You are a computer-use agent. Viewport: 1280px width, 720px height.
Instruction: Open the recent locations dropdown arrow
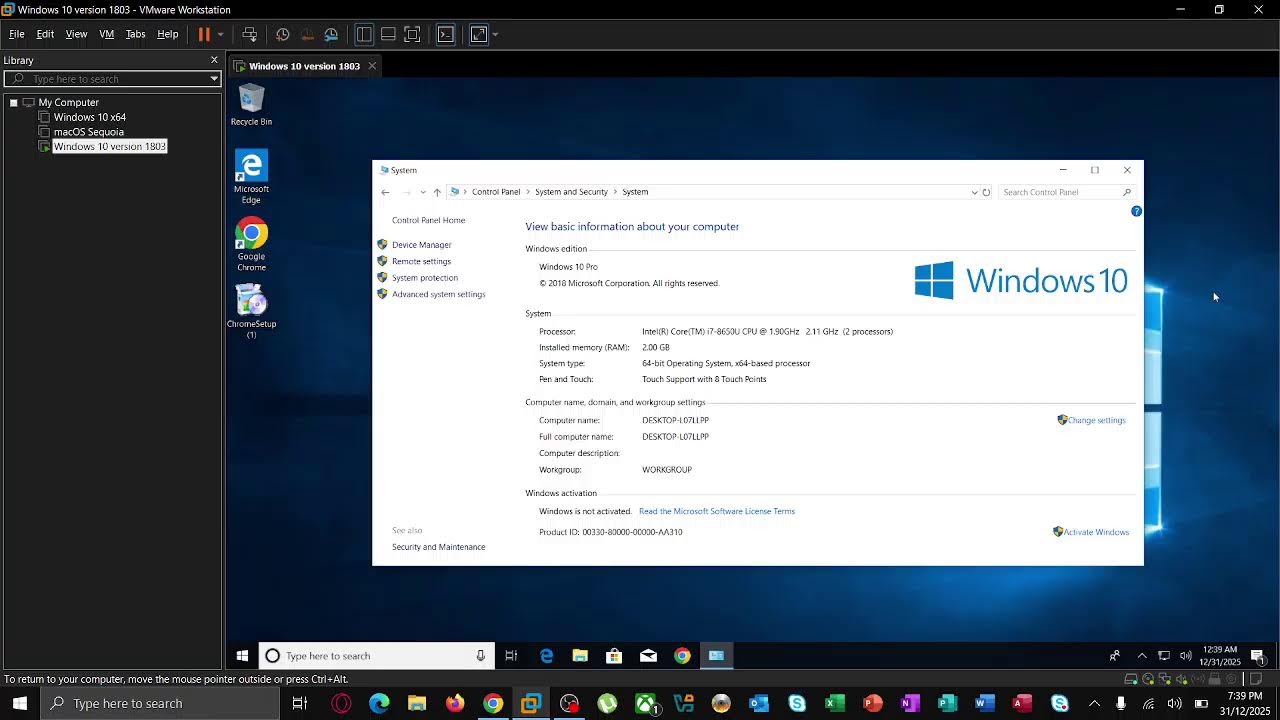pos(423,192)
